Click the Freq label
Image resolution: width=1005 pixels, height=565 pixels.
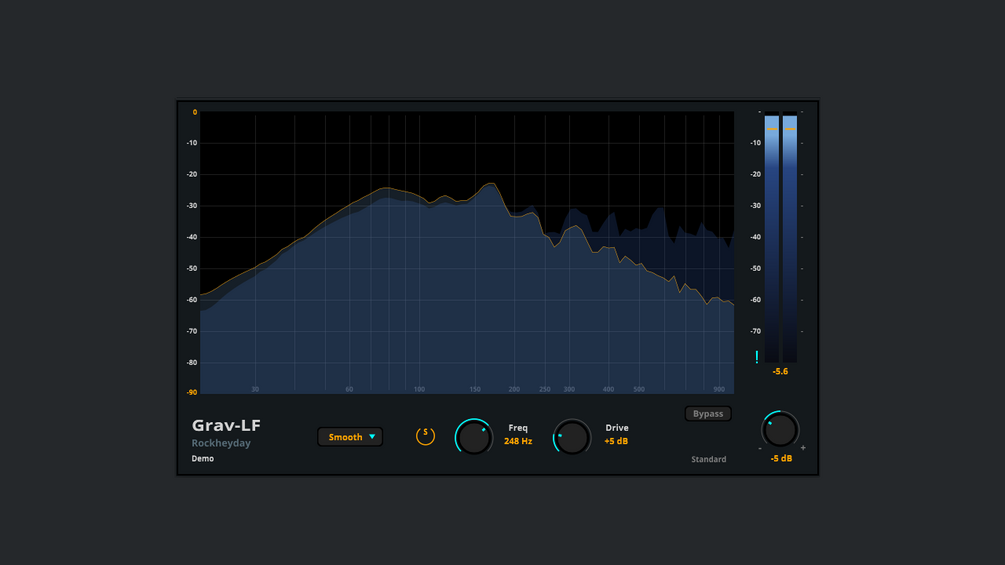pyautogui.click(x=518, y=428)
